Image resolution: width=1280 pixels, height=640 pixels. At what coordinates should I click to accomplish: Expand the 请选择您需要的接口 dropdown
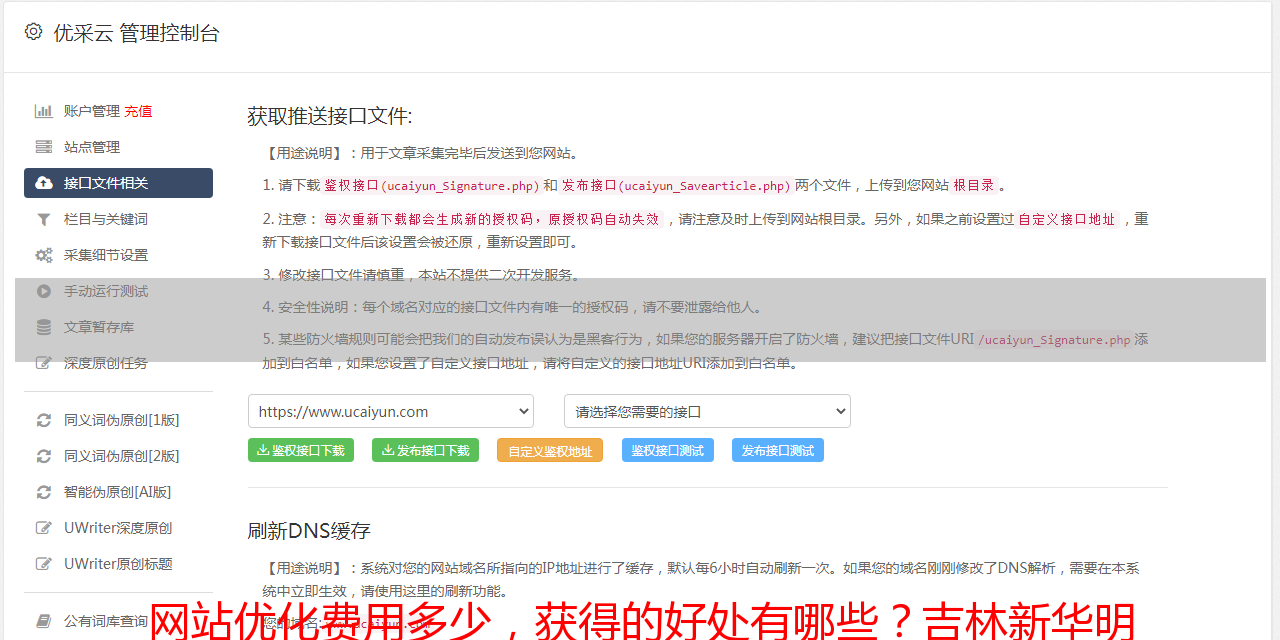(707, 411)
